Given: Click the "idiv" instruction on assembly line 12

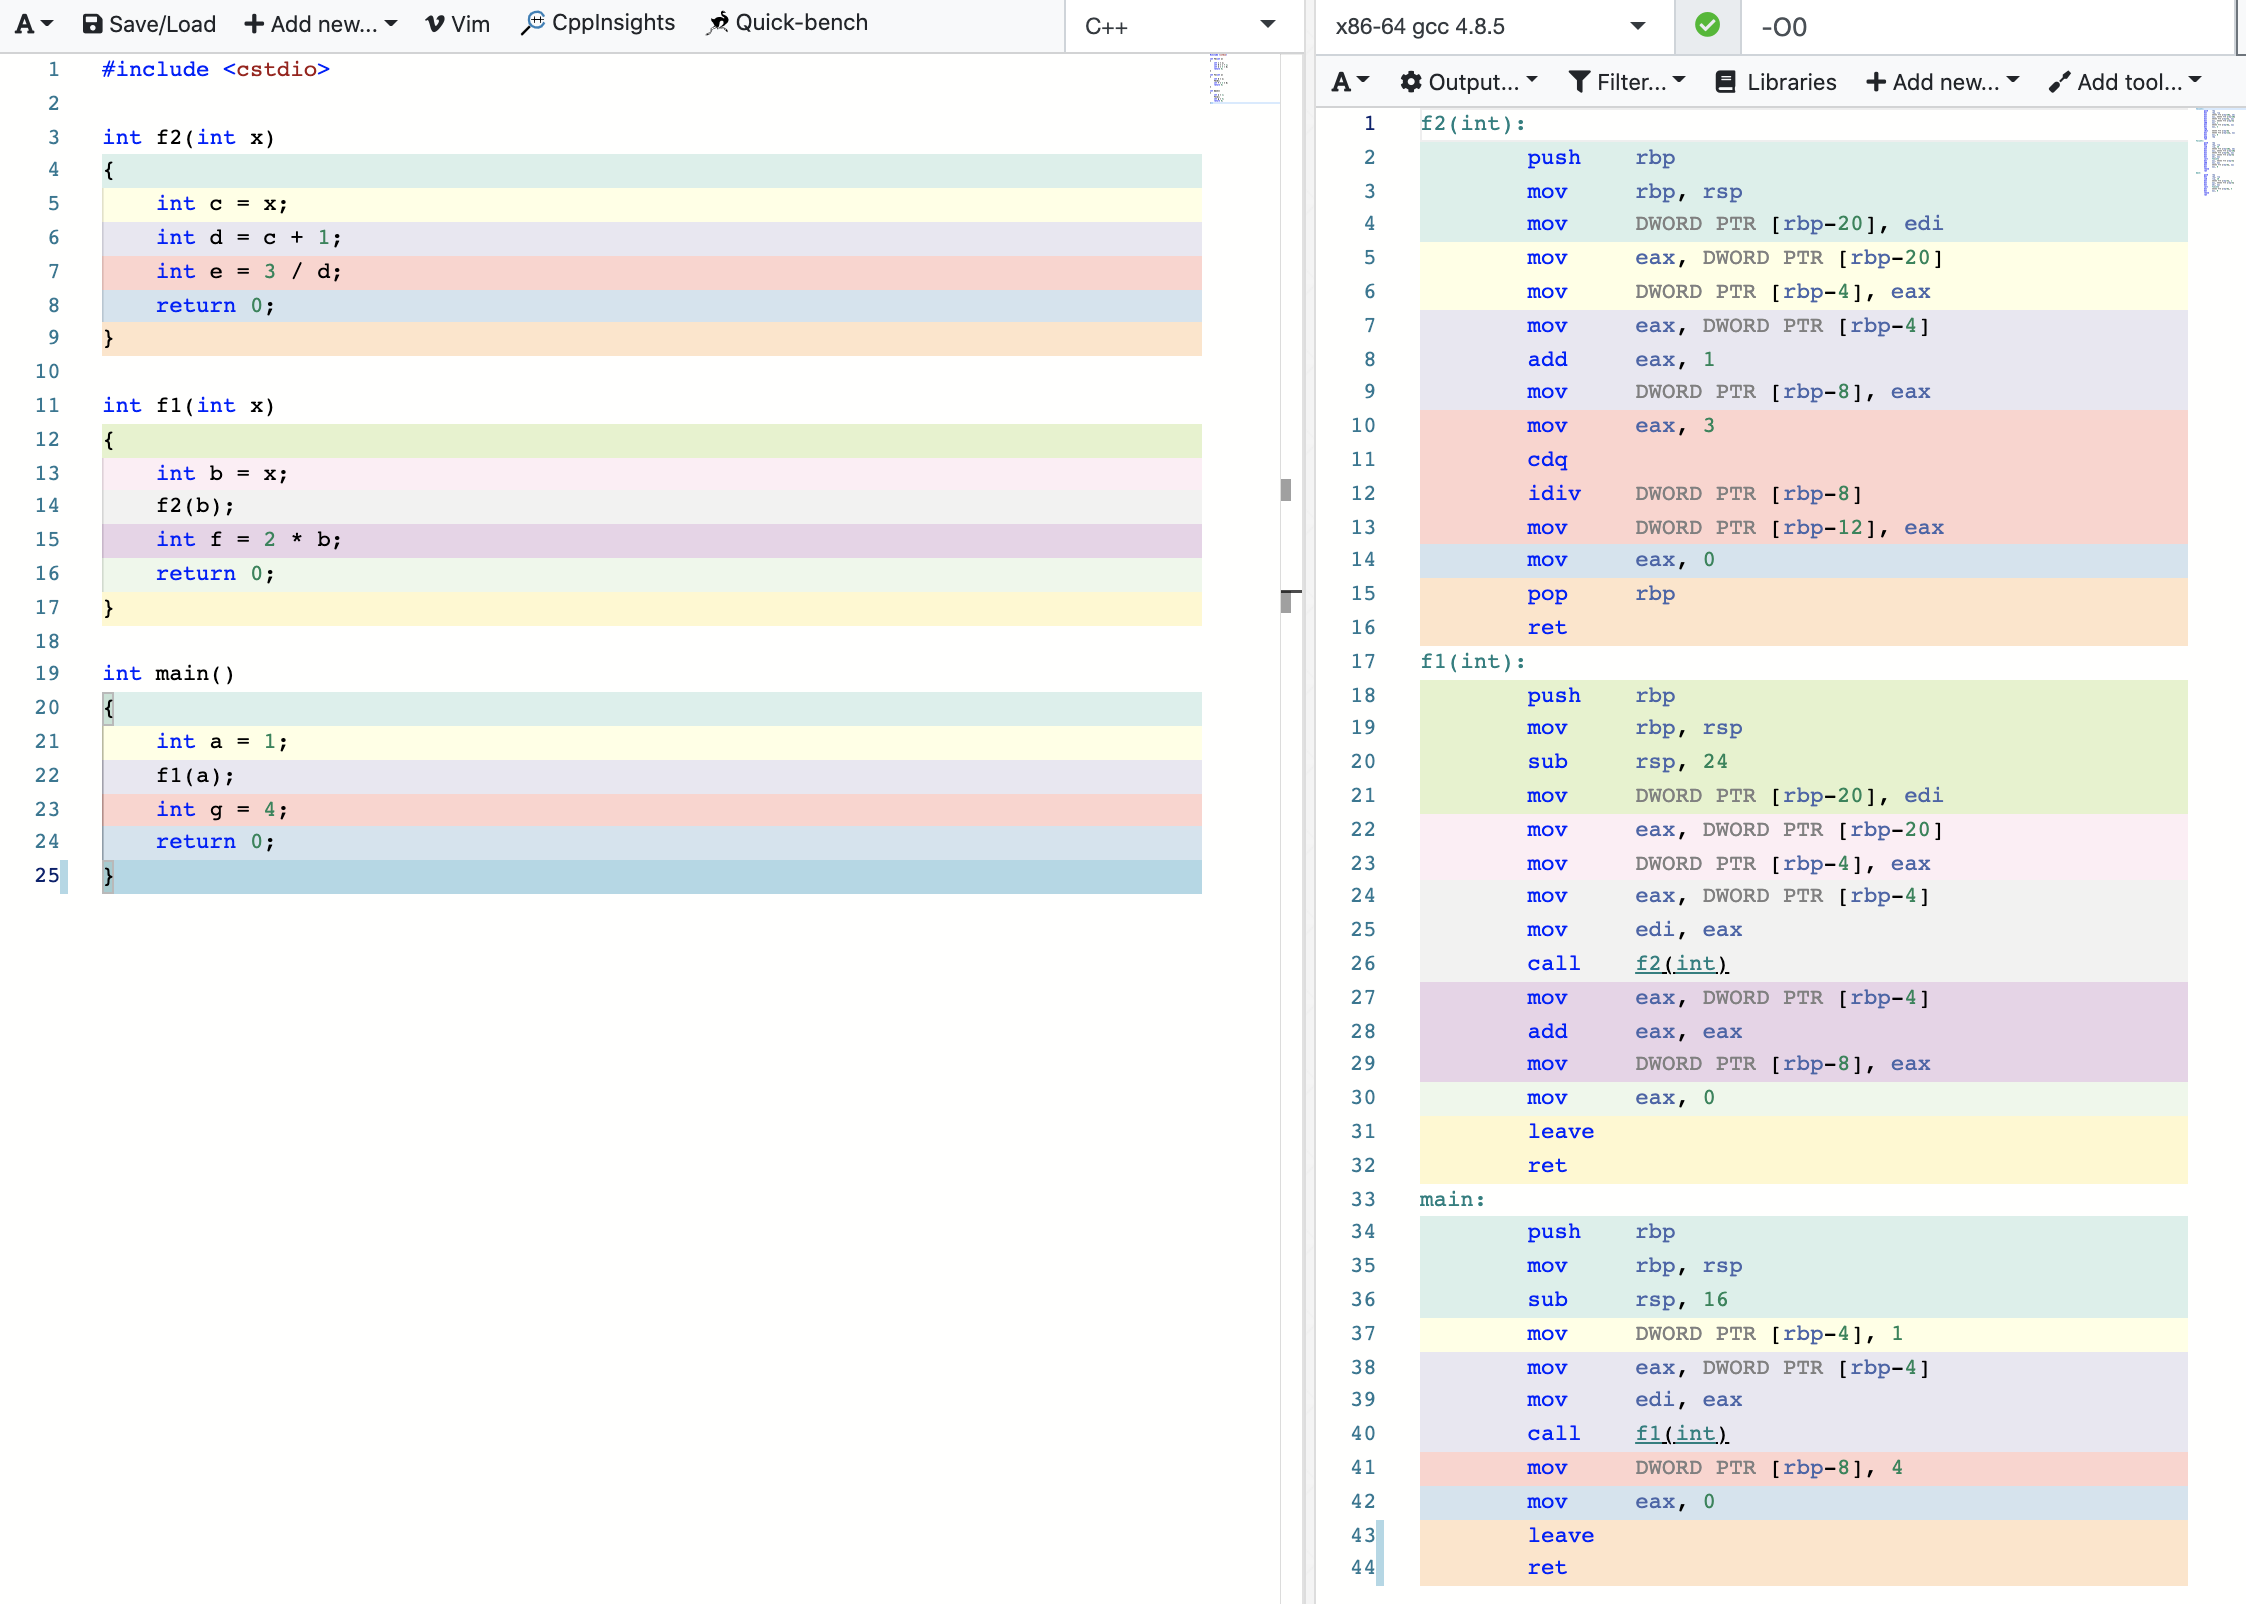Looking at the screenshot, I should pos(1554,493).
